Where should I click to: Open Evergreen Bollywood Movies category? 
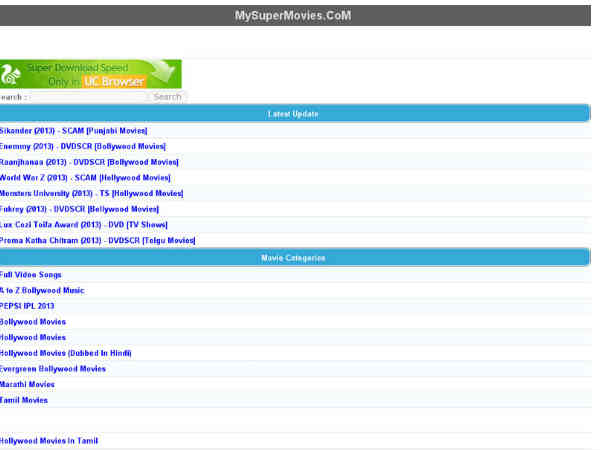[53, 369]
